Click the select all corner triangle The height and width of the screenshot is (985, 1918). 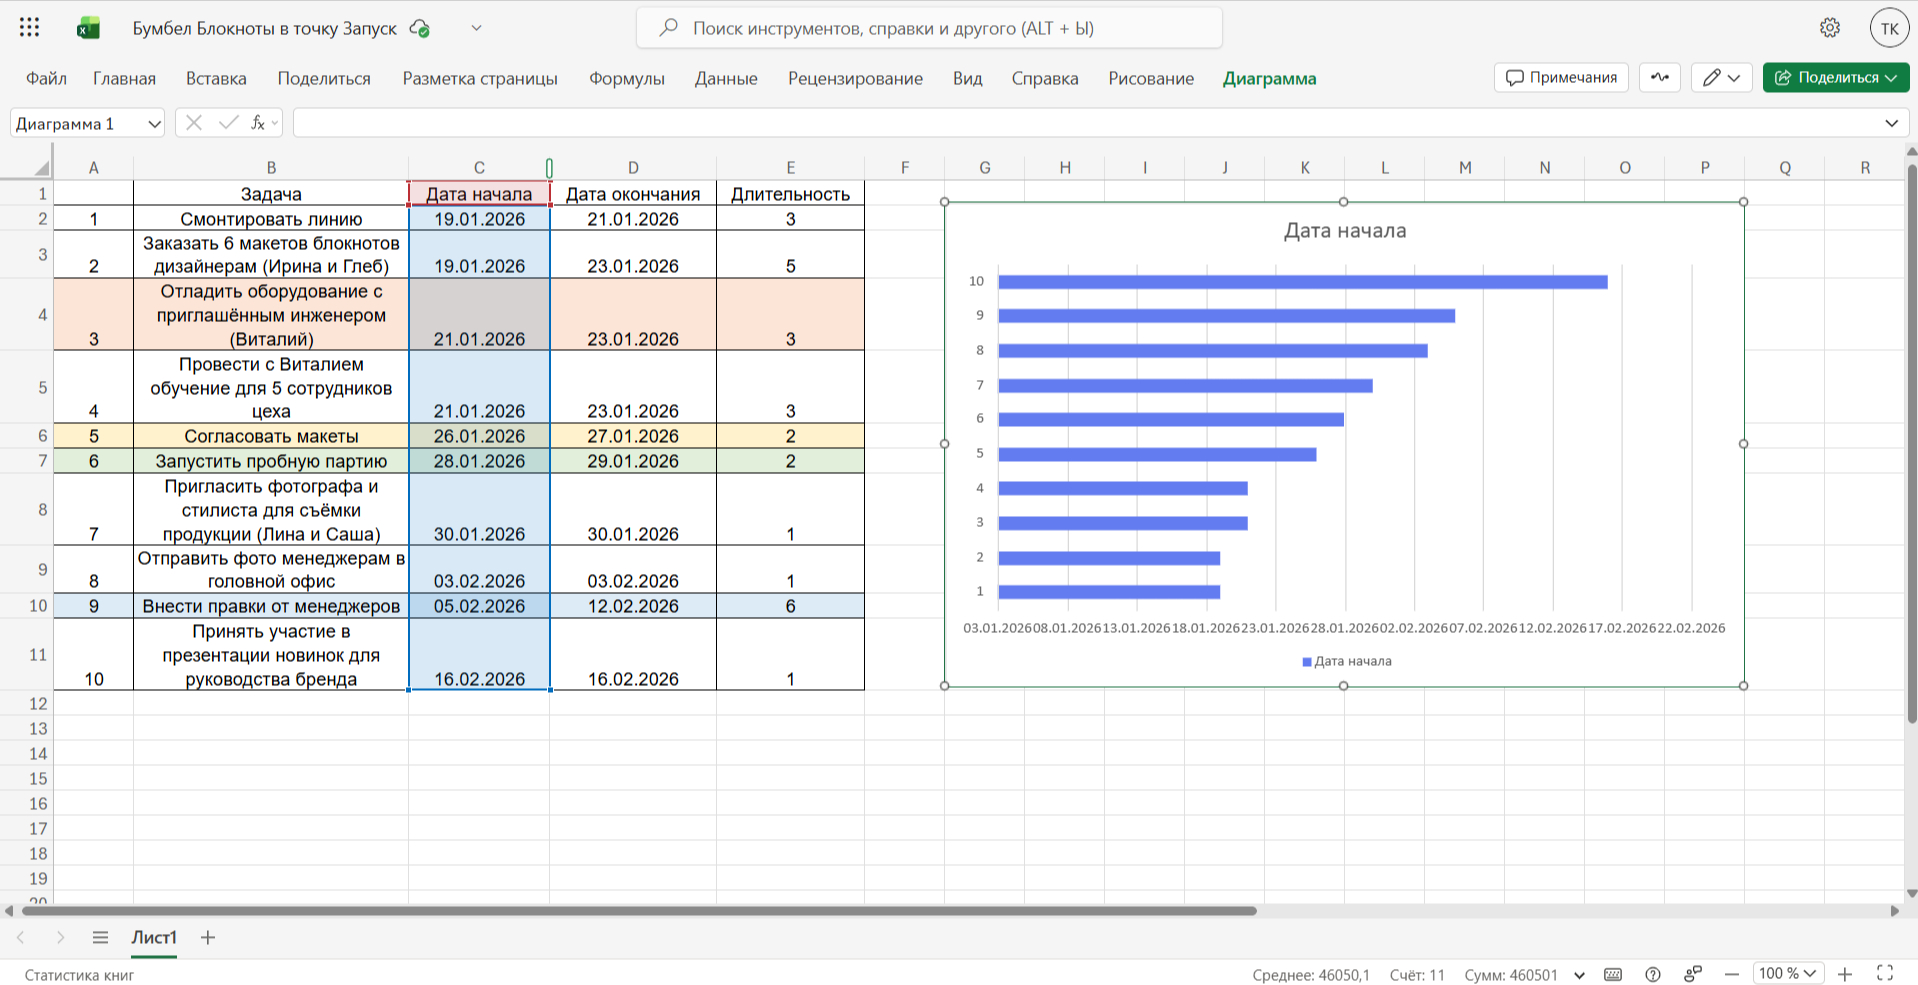click(41, 168)
